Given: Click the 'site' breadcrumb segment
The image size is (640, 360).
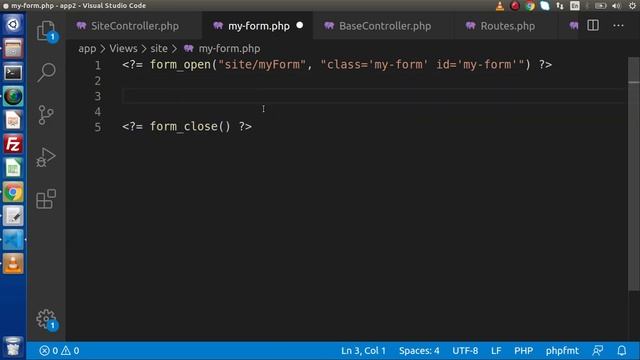Looking at the screenshot, I should coord(159,49).
